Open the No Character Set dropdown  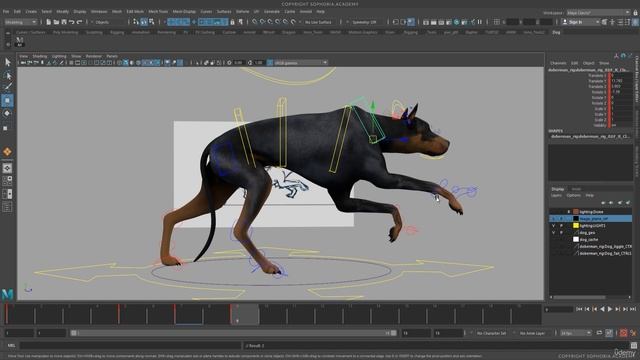(x=491, y=333)
